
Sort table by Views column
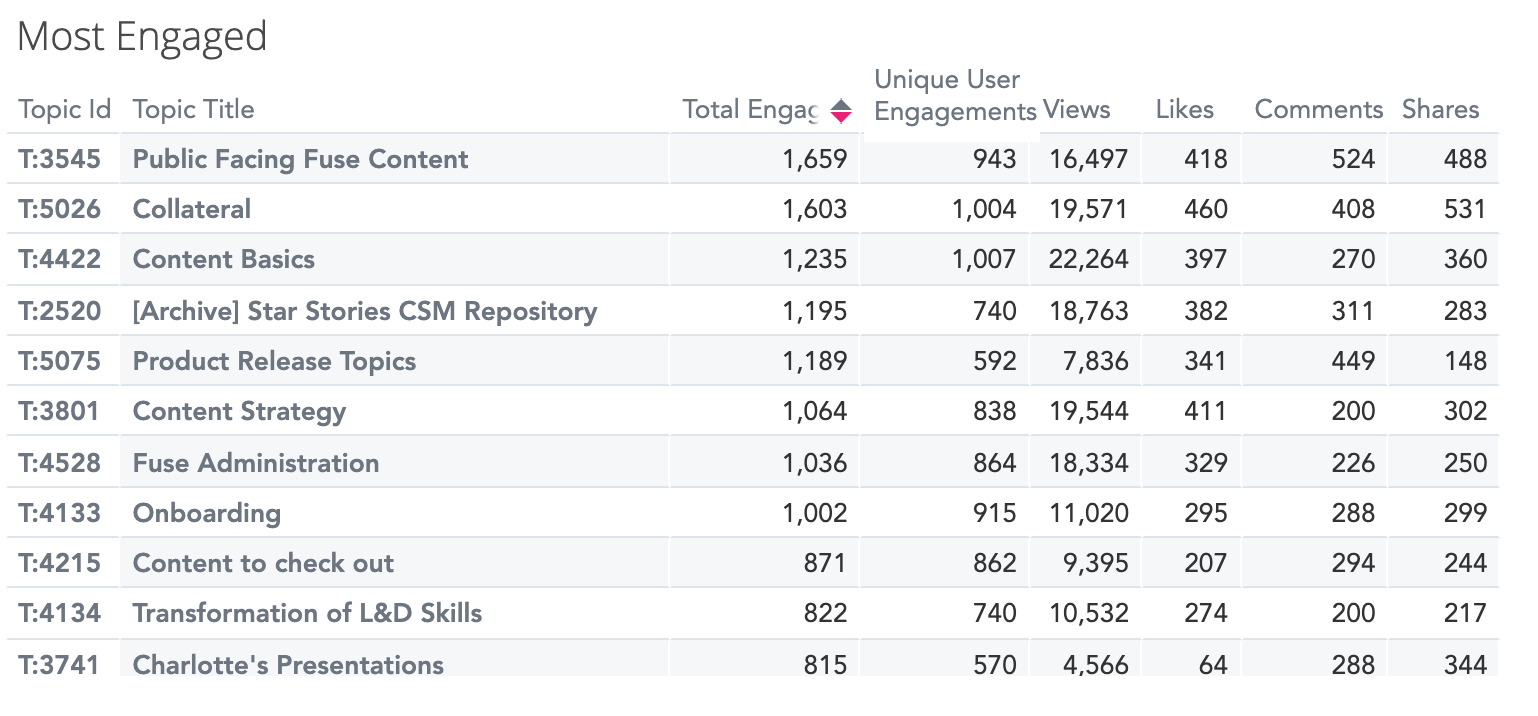click(1076, 110)
